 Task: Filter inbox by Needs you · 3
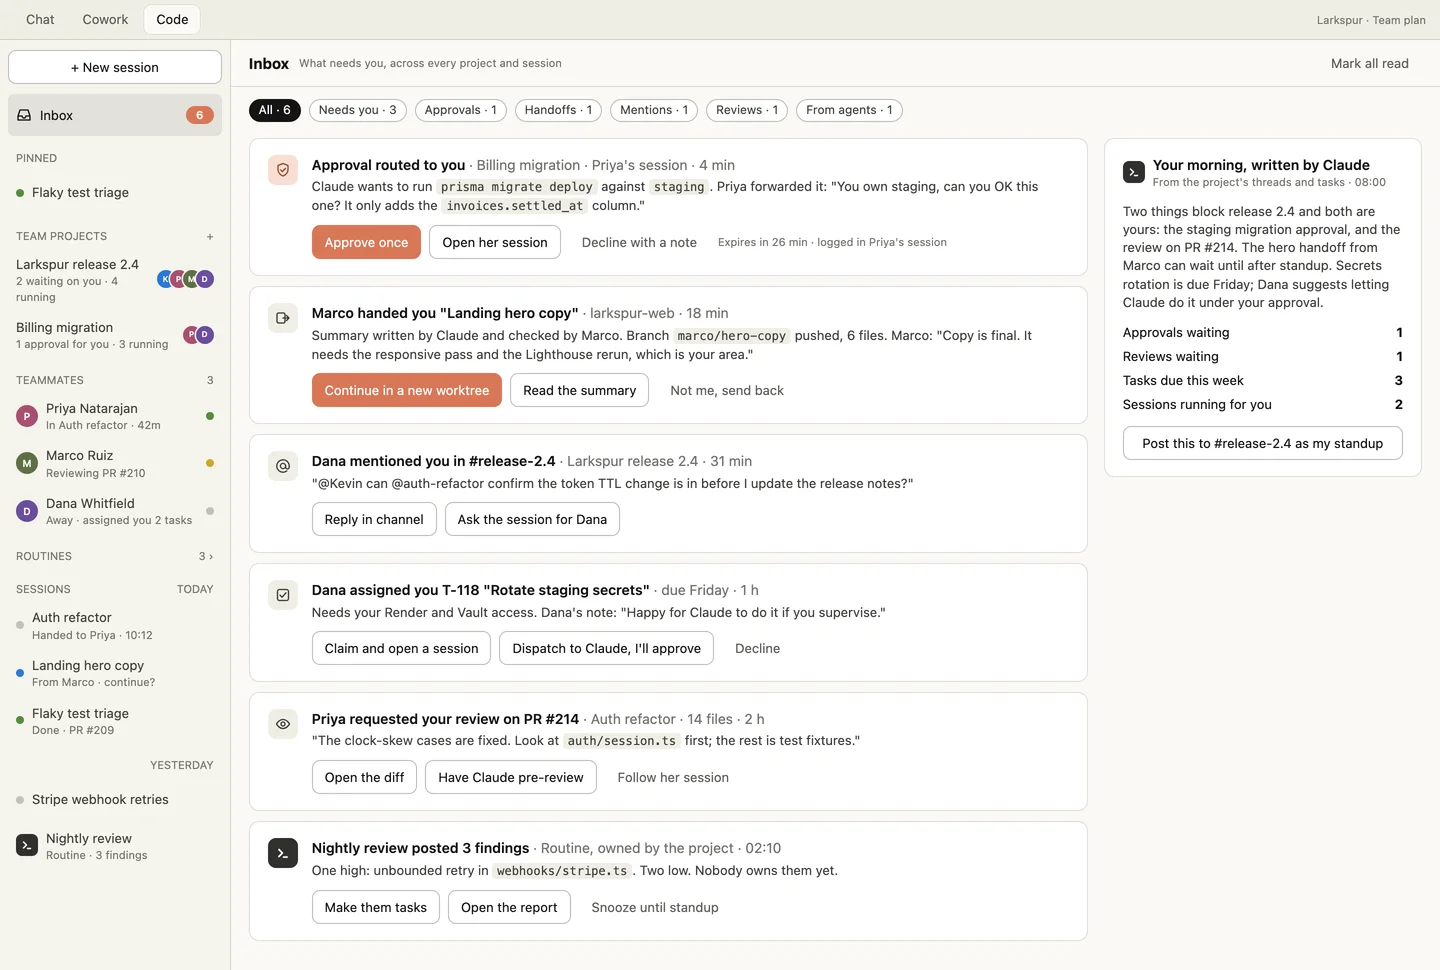(x=358, y=110)
